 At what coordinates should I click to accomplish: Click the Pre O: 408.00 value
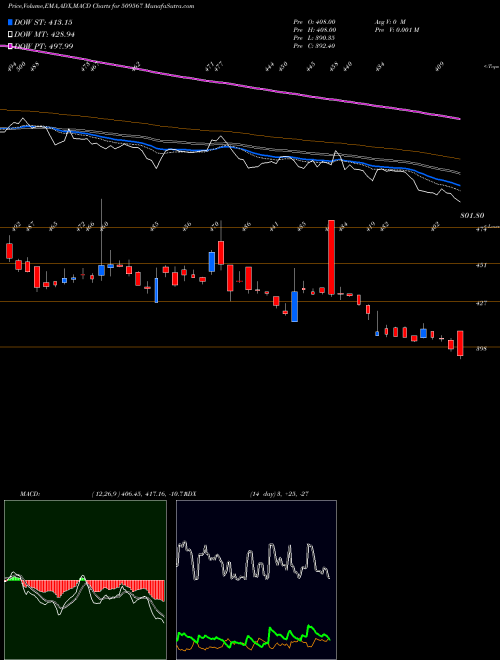(x=314, y=22)
